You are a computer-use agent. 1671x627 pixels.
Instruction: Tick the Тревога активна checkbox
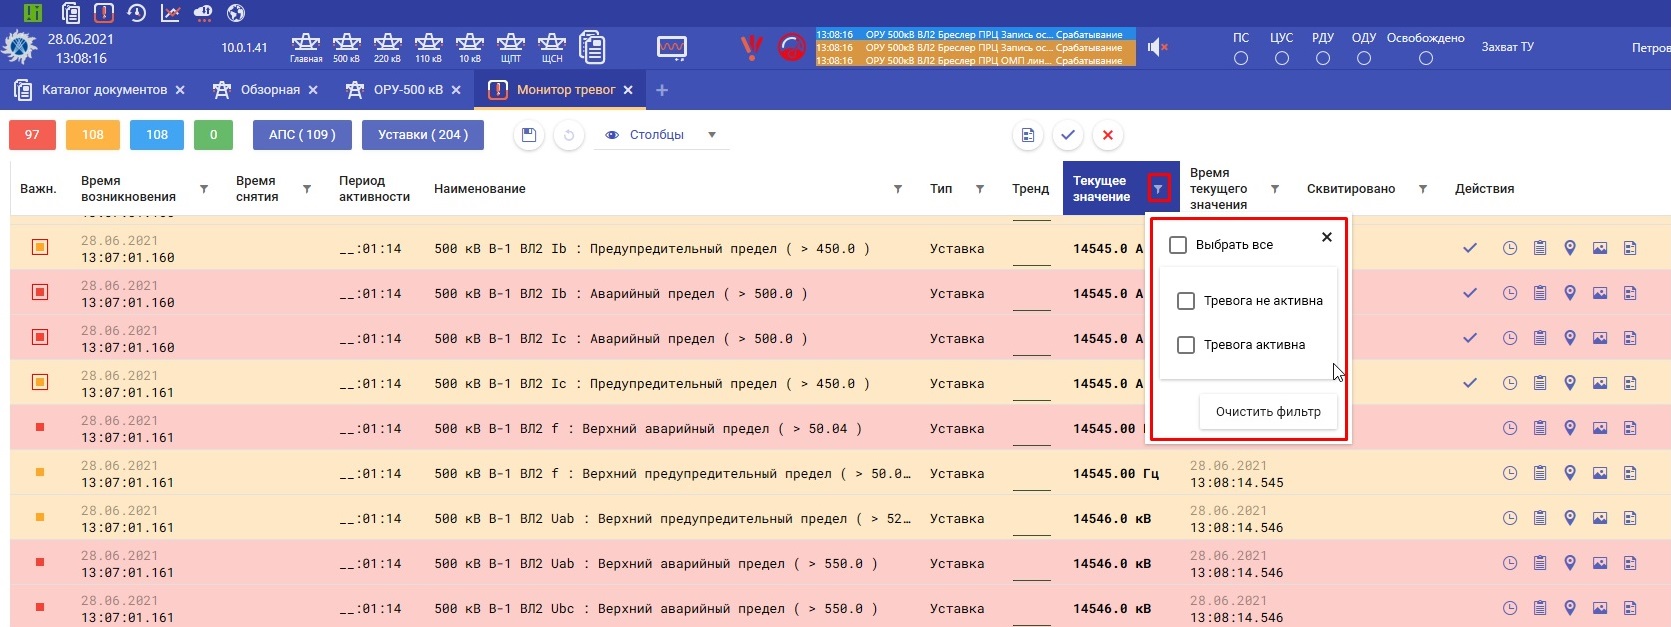(1186, 345)
